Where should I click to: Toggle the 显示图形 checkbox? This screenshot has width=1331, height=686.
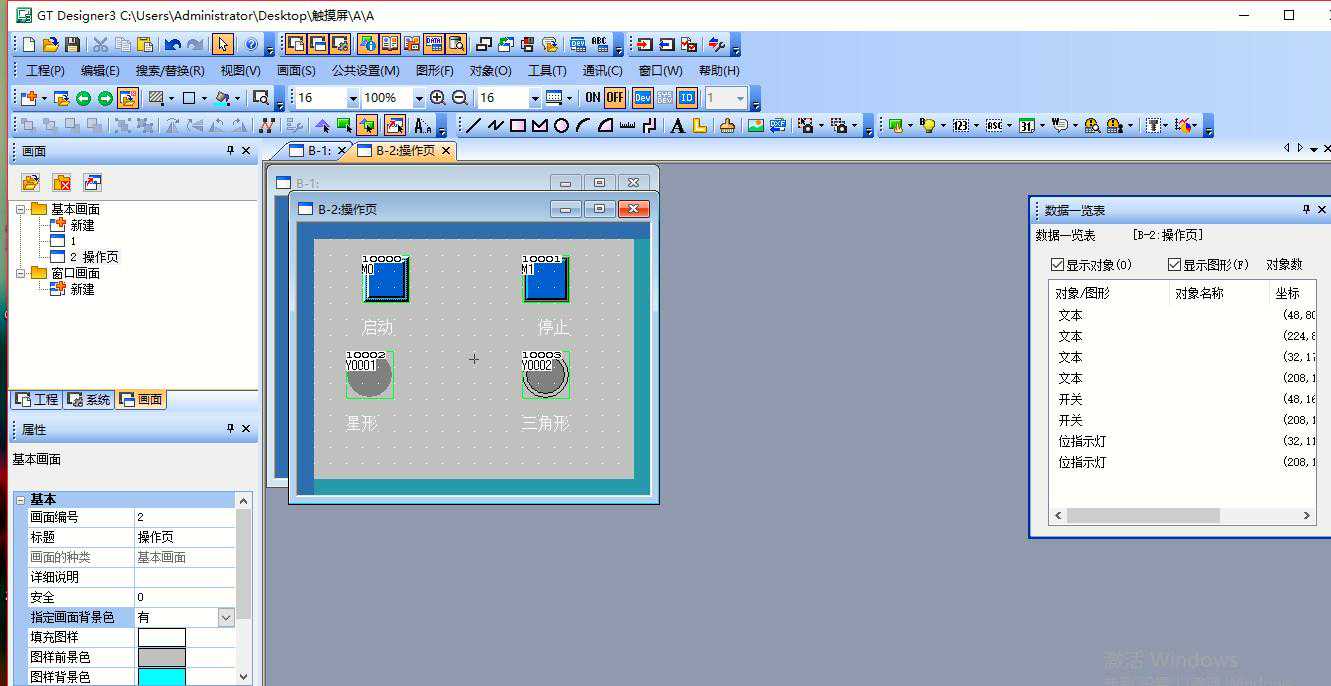tap(1174, 265)
